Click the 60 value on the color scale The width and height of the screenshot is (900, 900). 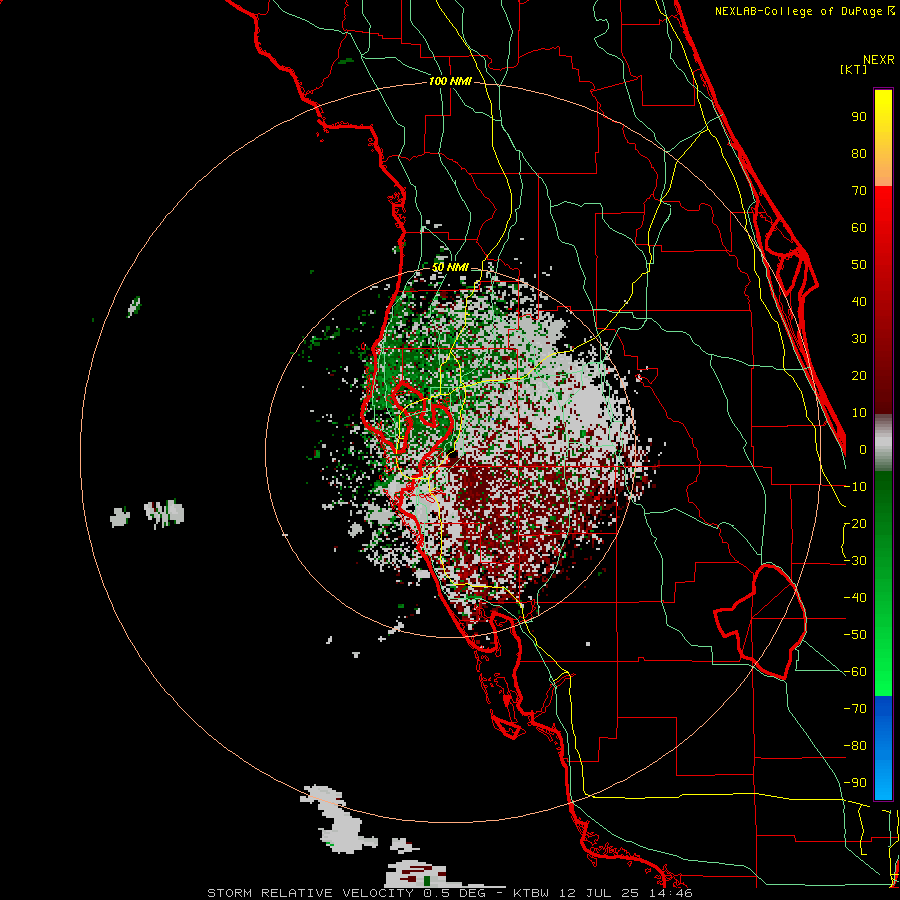[x=859, y=228]
